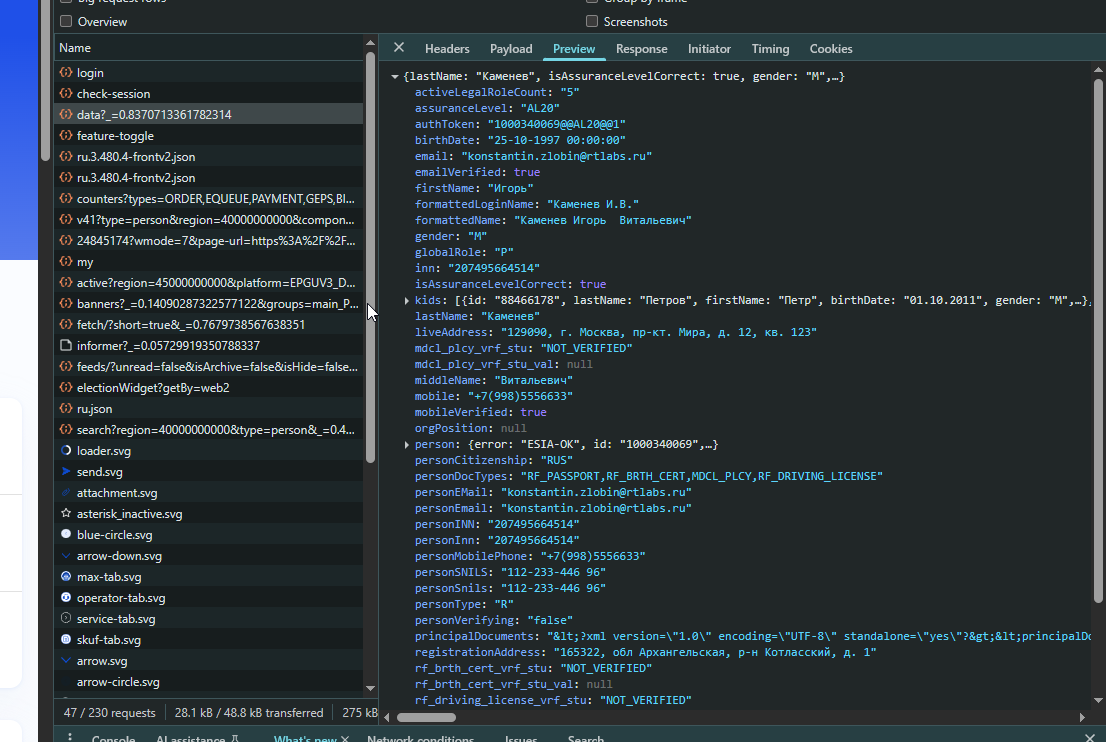Click the max-tab.svg icon
The width and height of the screenshot is (1106, 742).
66,576
